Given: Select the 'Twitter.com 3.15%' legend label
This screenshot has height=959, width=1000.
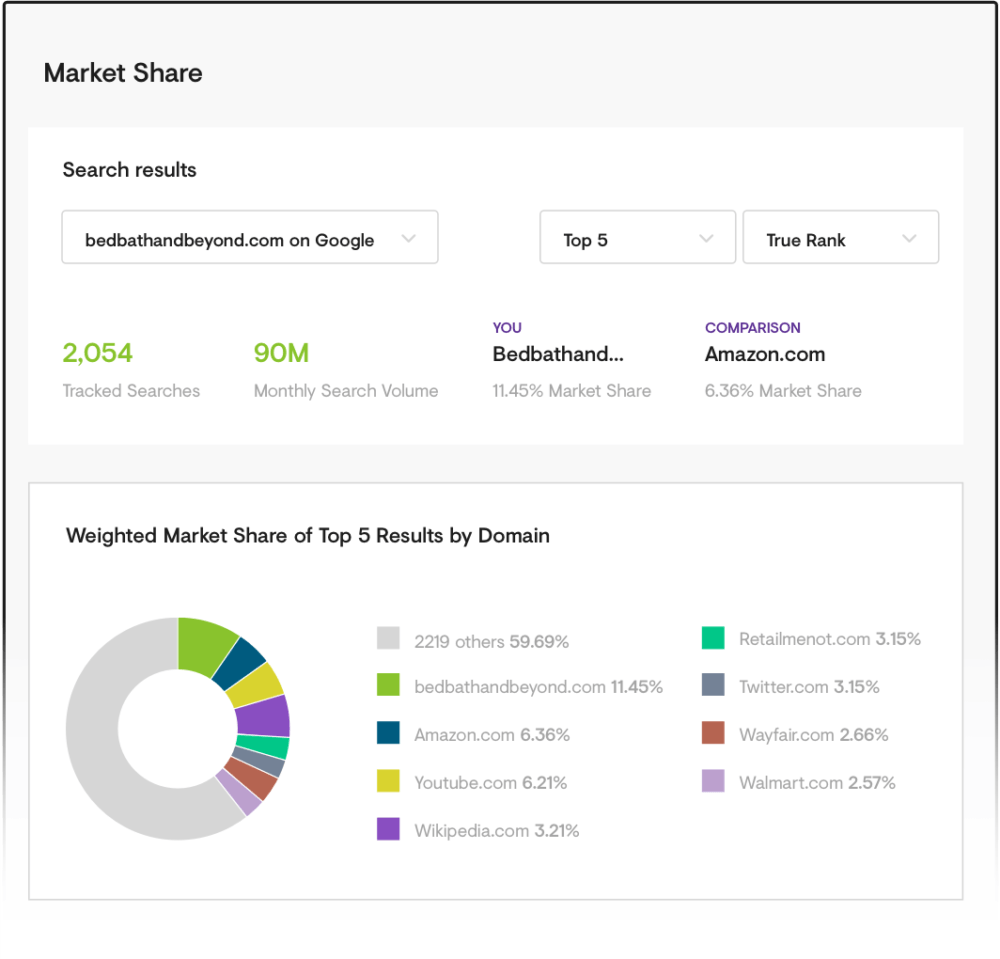Looking at the screenshot, I should (809, 687).
